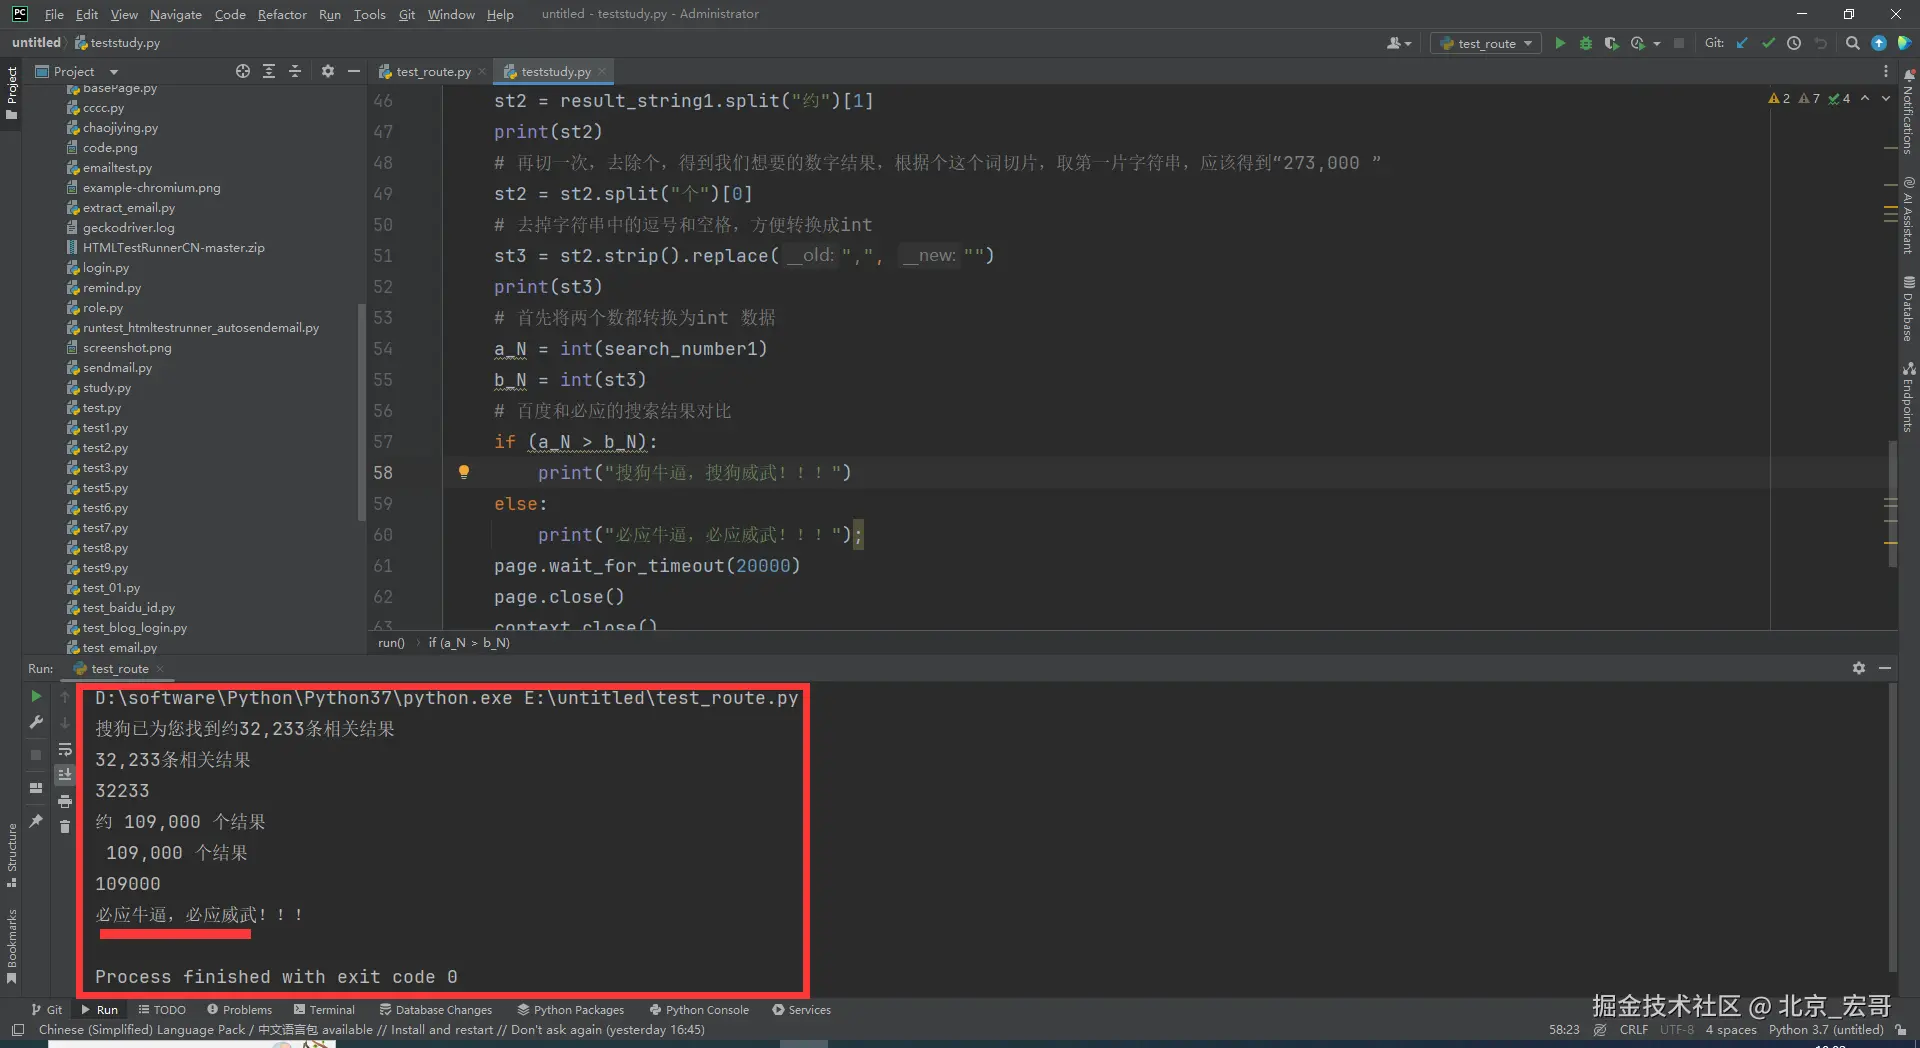The width and height of the screenshot is (1920, 1048).
Task: Toggle scroll to end in Run console
Action: tap(65, 774)
